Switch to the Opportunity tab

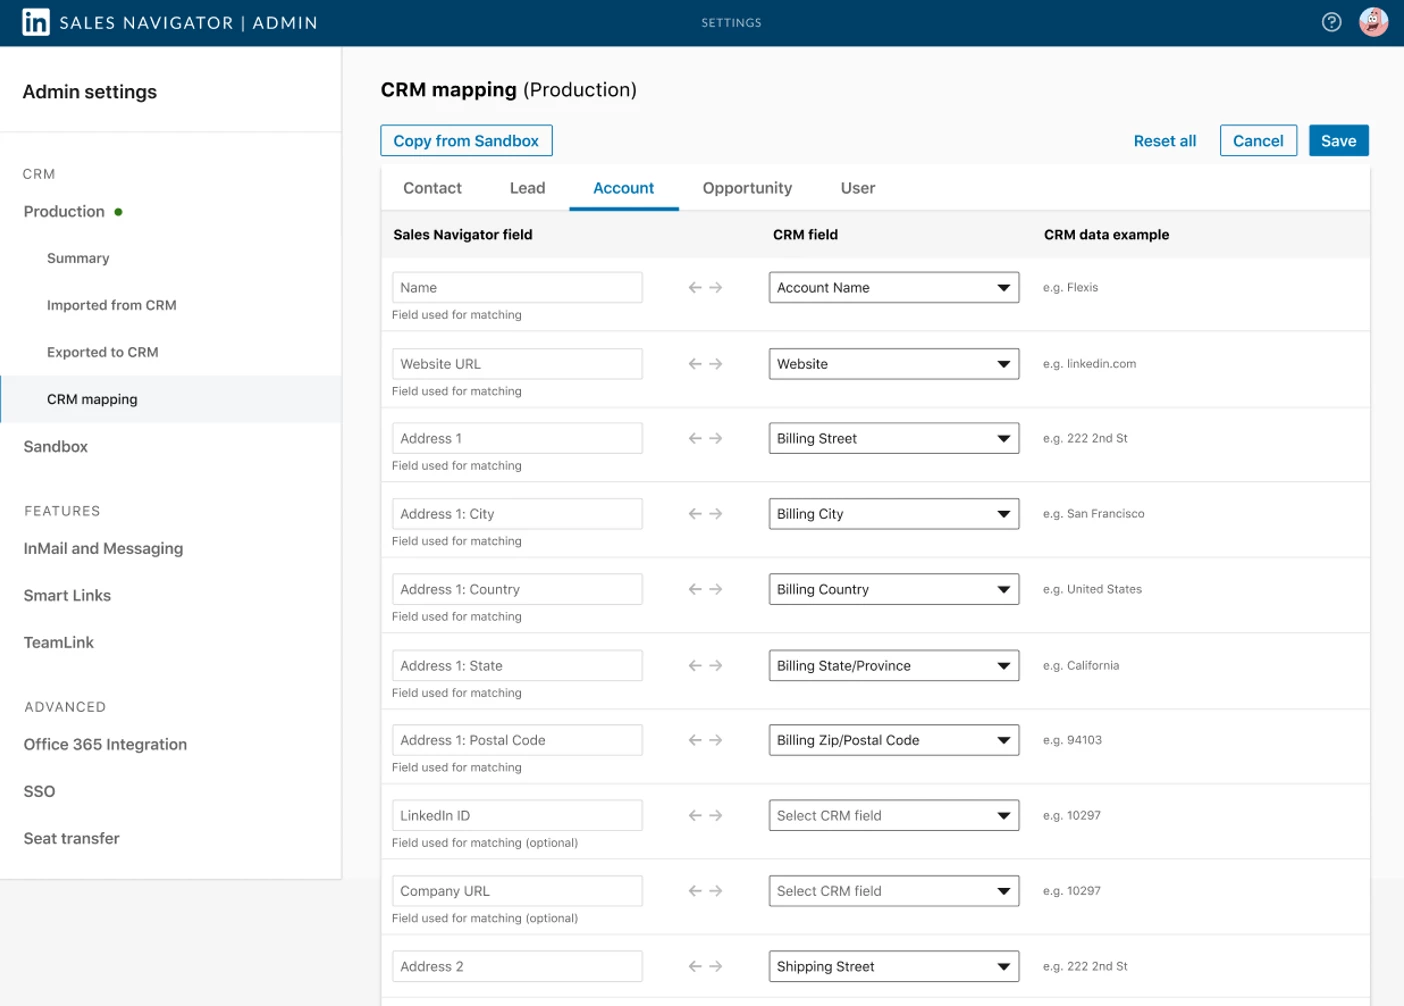747,188
